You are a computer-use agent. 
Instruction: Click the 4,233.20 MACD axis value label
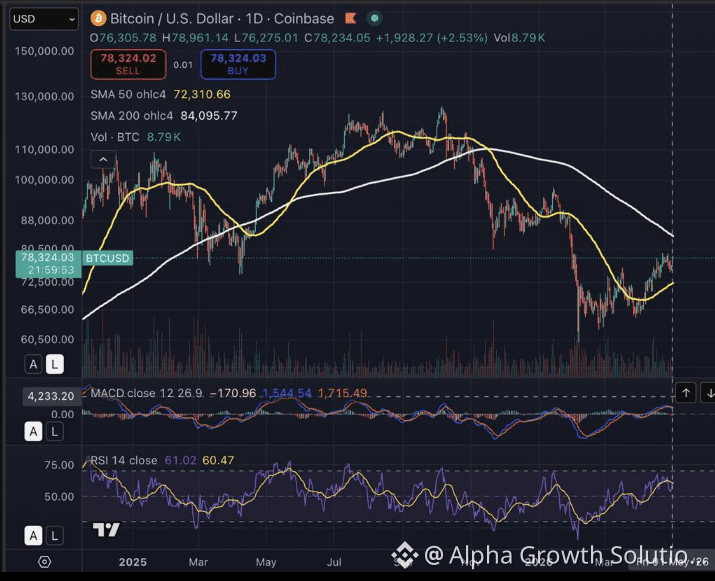tap(51, 396)
